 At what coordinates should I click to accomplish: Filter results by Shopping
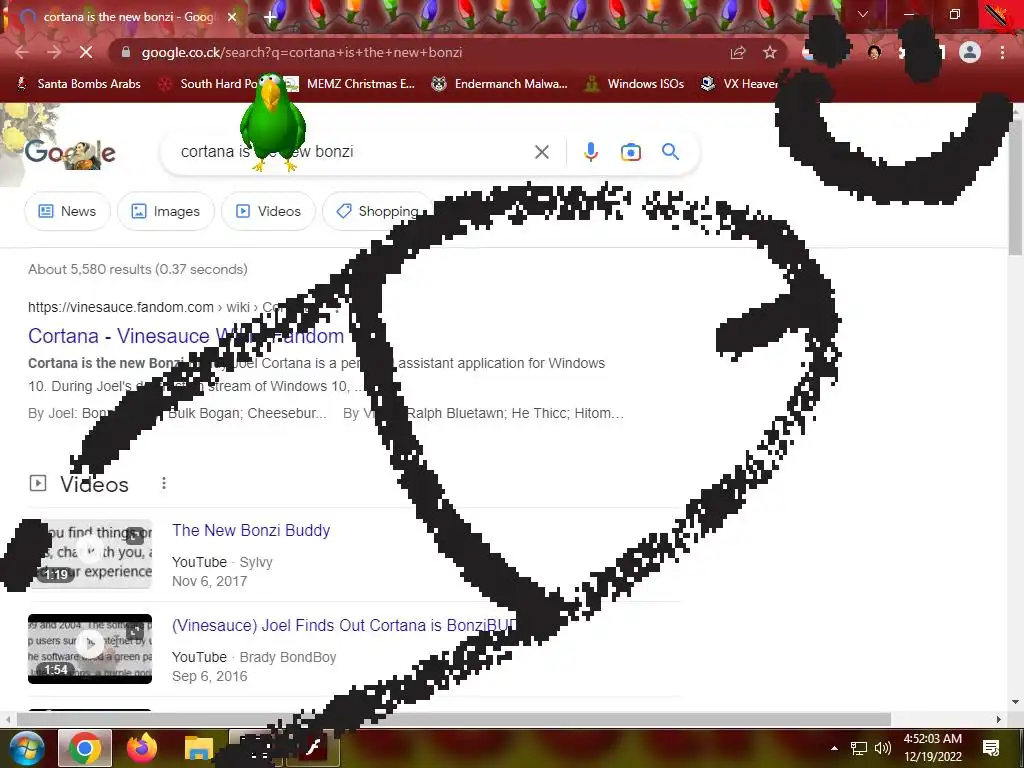pos(378,211)
